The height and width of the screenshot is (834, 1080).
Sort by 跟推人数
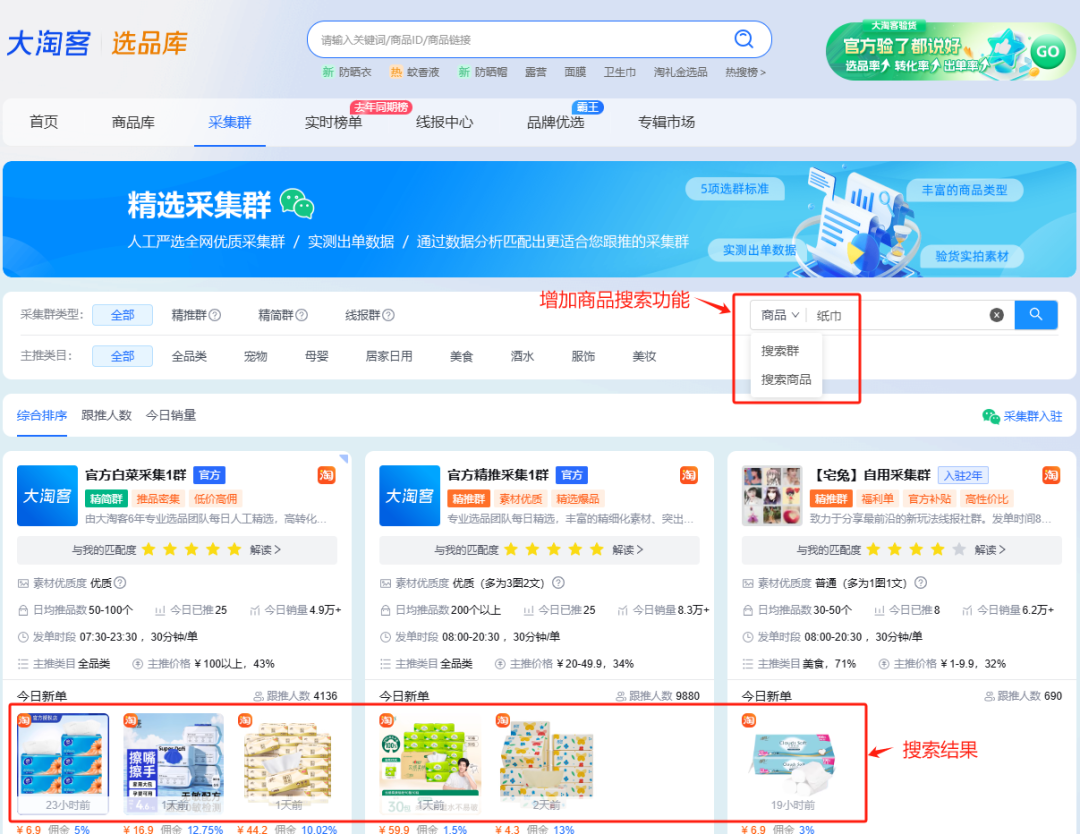click(x=106, y=415)
